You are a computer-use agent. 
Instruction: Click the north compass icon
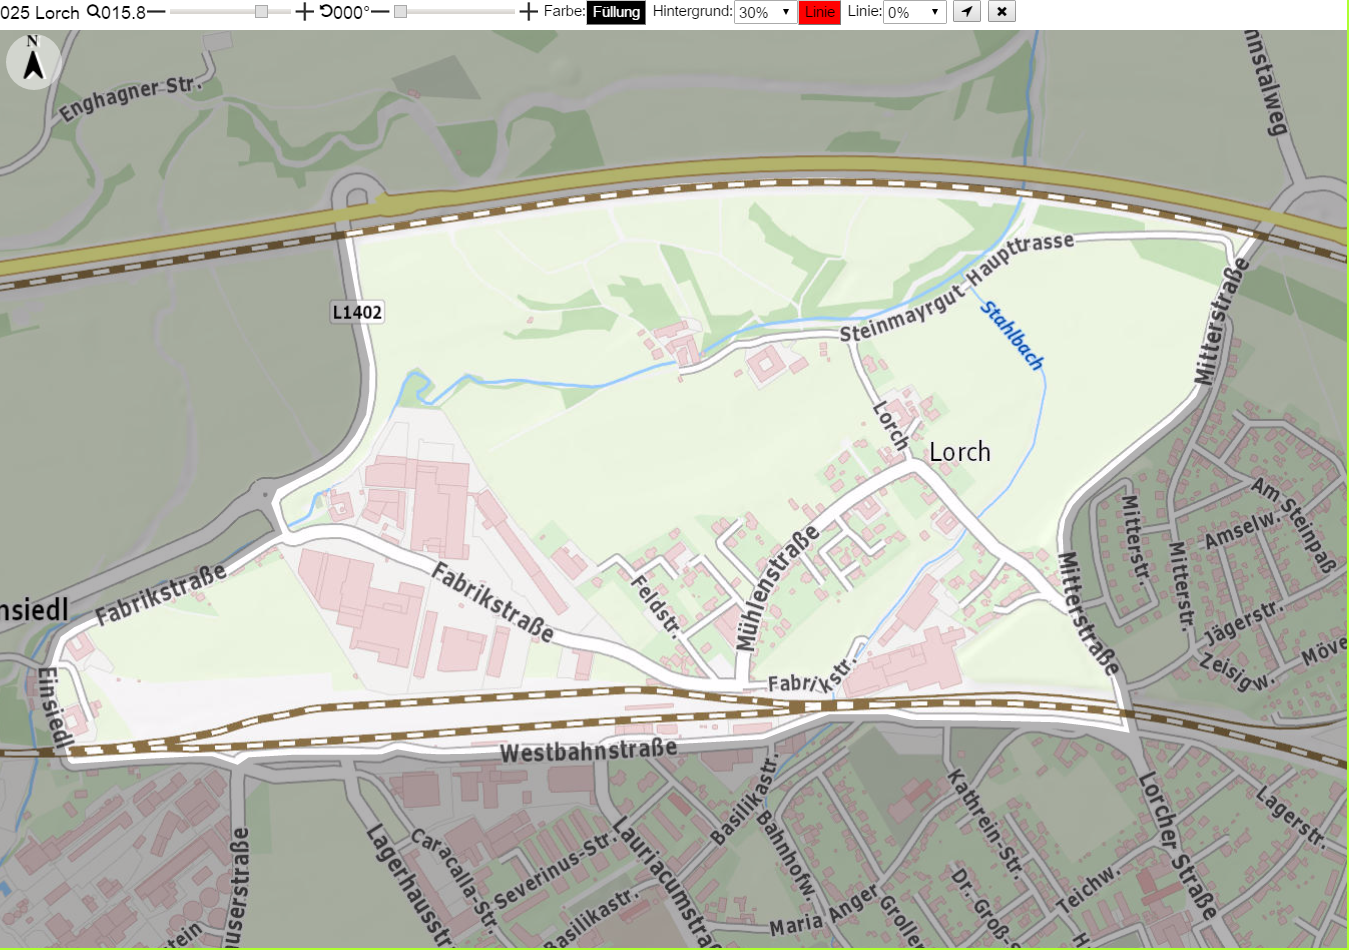tap(33, 61)
